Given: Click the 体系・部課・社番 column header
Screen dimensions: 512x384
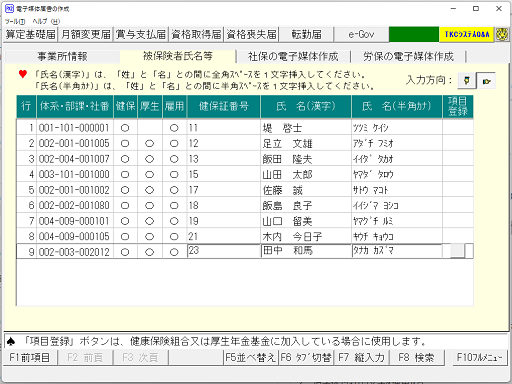Looking at the screenshot, I should pyautogui.click(x=75, y=106).
